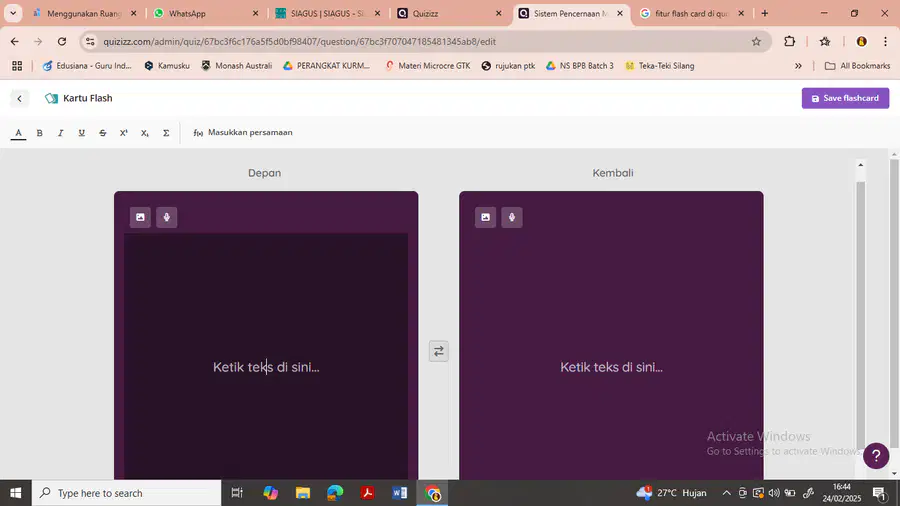Open the text color picker
This screenshot has height=506, width=900.
pyautogui.click(x=18, y=133)
